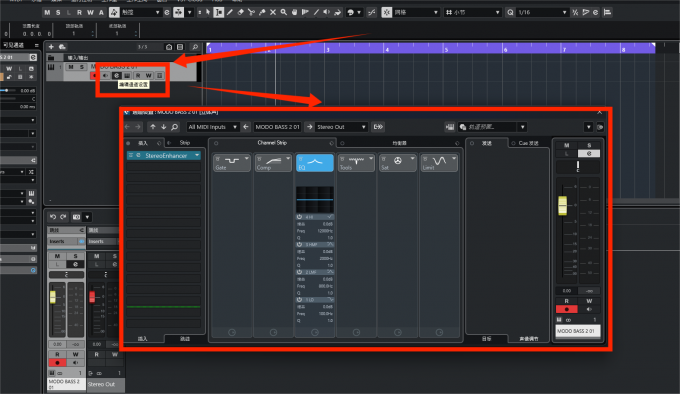This screenshot has width=680, height=394.
Task: Click the Quantize Q icon
Action: point(510,13)
